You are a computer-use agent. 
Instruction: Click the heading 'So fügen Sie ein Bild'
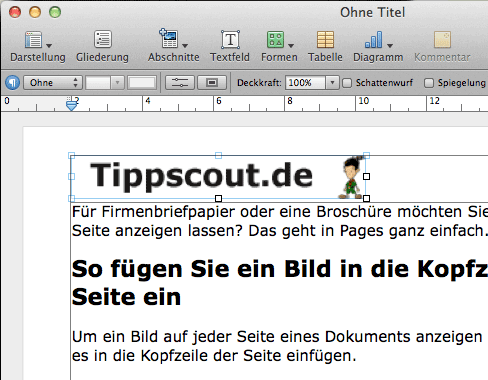[x=280, y=283]
